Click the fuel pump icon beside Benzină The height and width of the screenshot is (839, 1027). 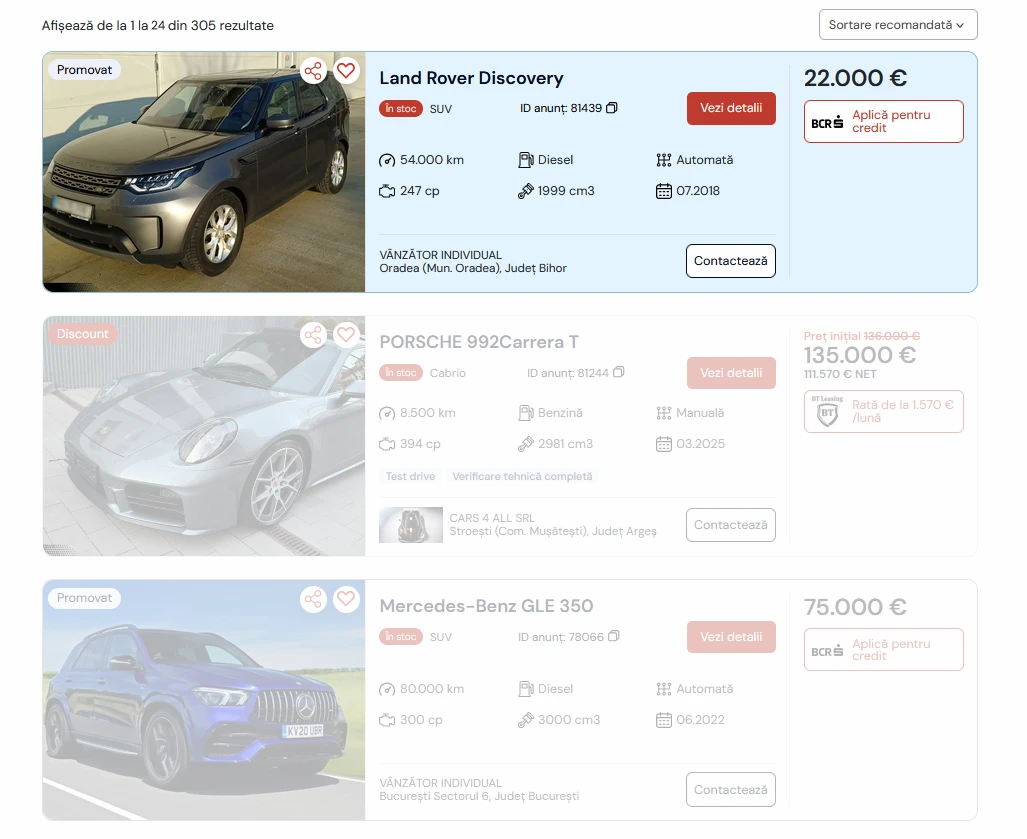(x=526, y=413)
